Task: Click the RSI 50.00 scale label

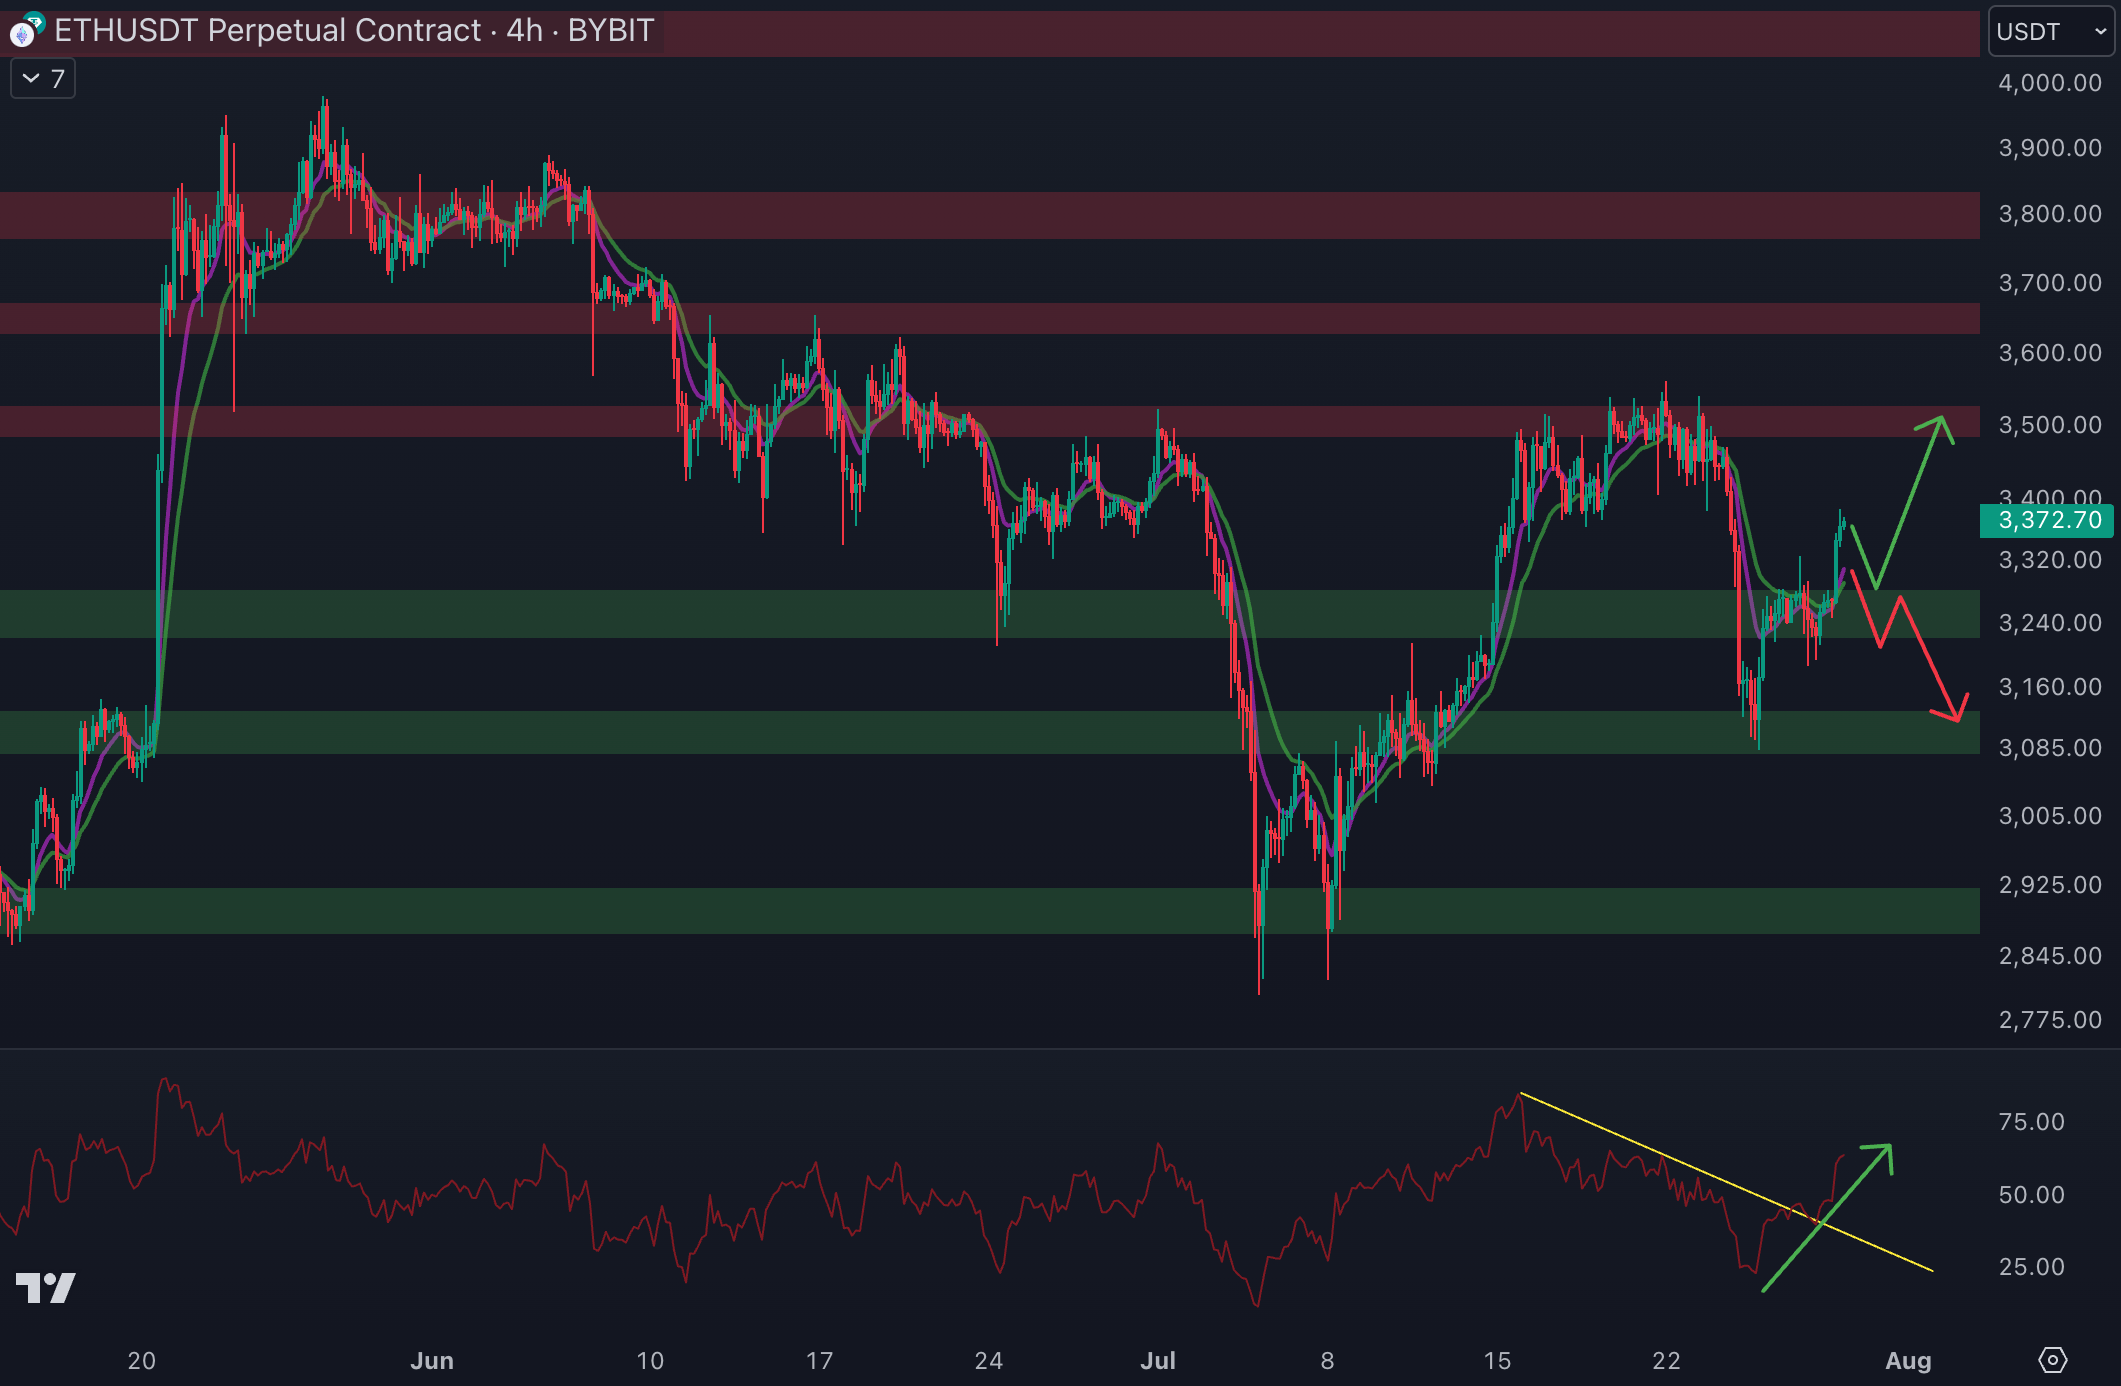Action: (x=2031, y=1195)
